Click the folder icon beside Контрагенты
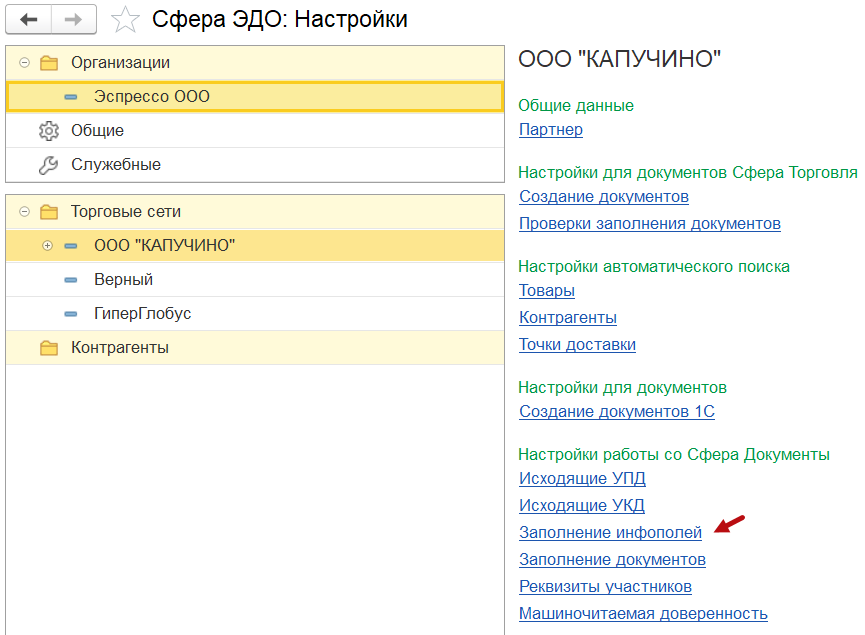 49,348
